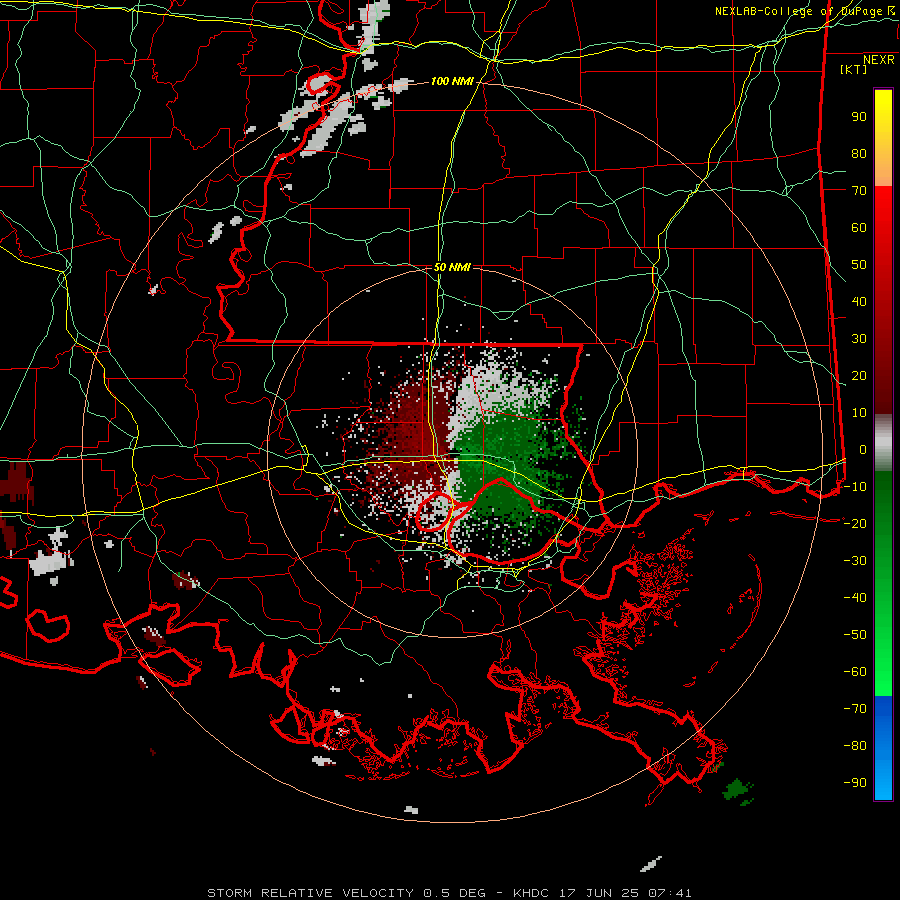Select the blue bottom segment of the color bar
The height and width of the screenshot is (900, 900).
pyautogui.click(x=883, y=748)
